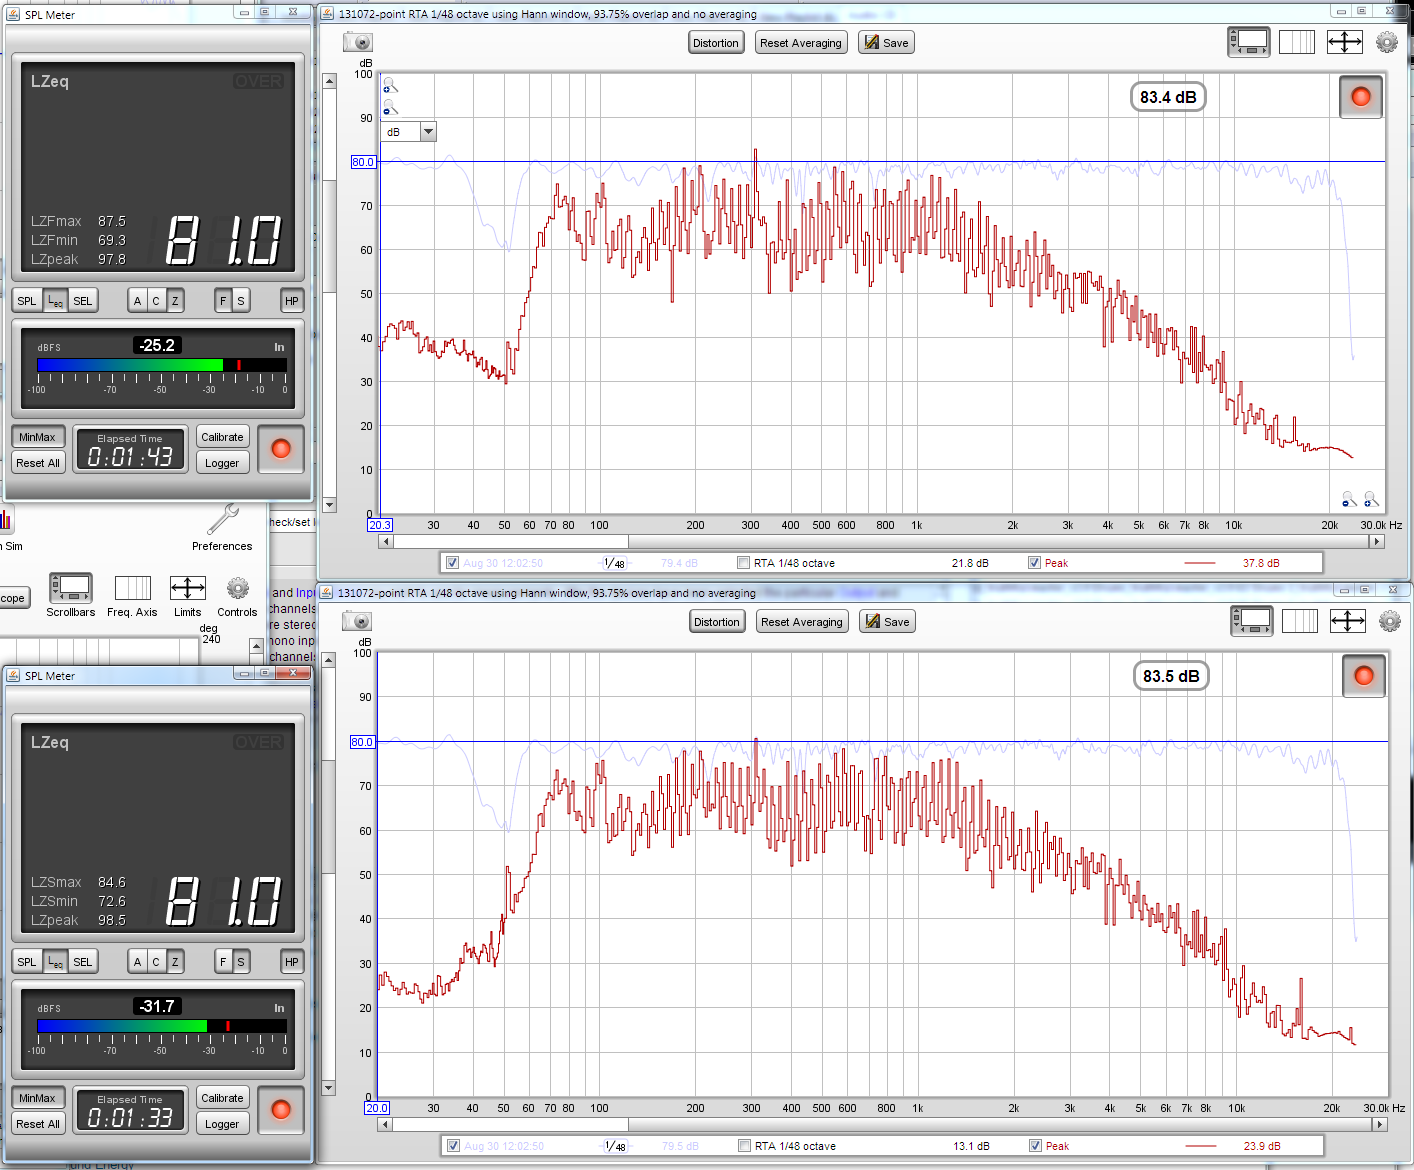Zoom out horizontally on top RTA graph
Image resolution: width=1414 pixels, height=1170 pixels.
tap(1349, 498)
